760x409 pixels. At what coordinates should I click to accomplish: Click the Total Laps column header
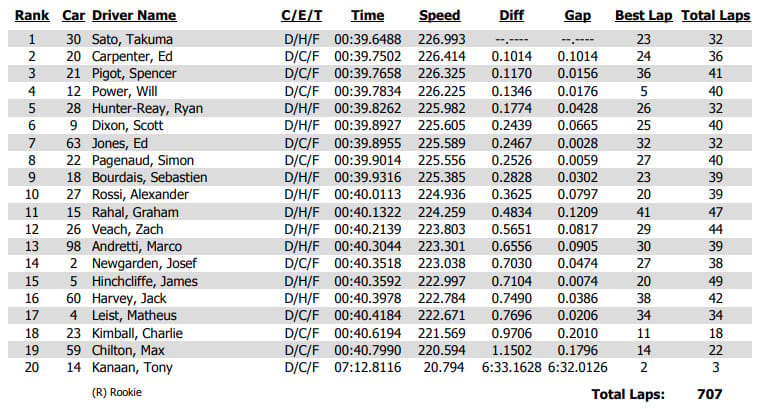715,16
